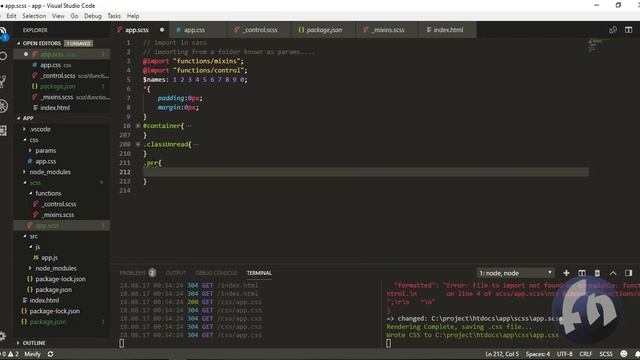Open the Debug Console panel tab
Screen dimensions: 640x360
[216, 273]
